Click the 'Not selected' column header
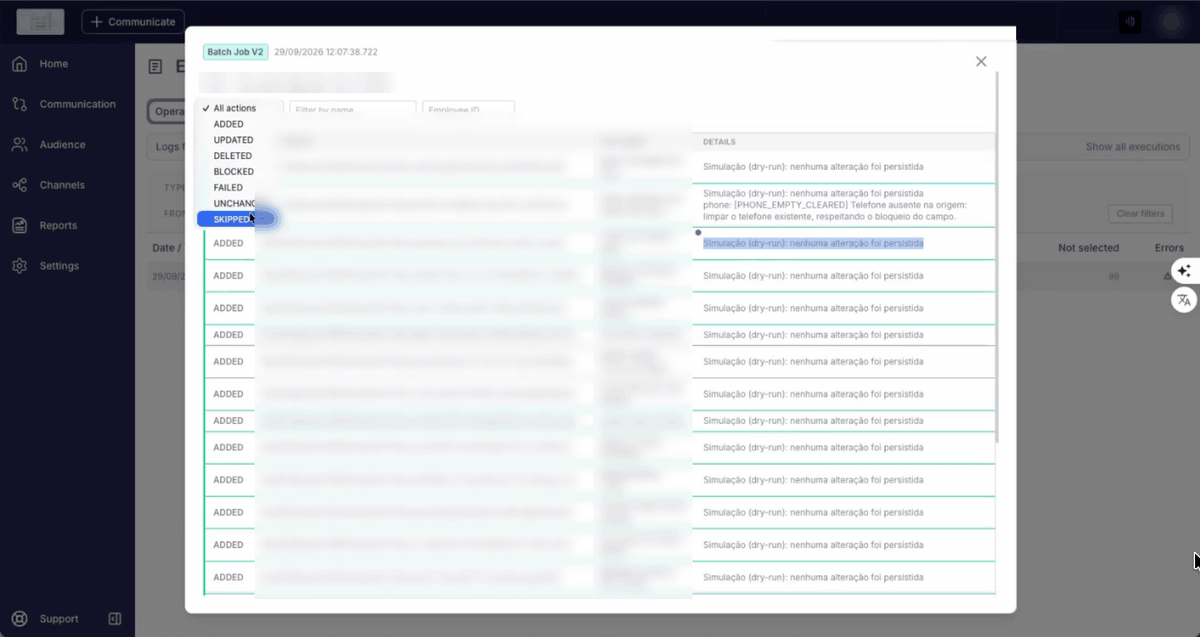 [1089, 248]
